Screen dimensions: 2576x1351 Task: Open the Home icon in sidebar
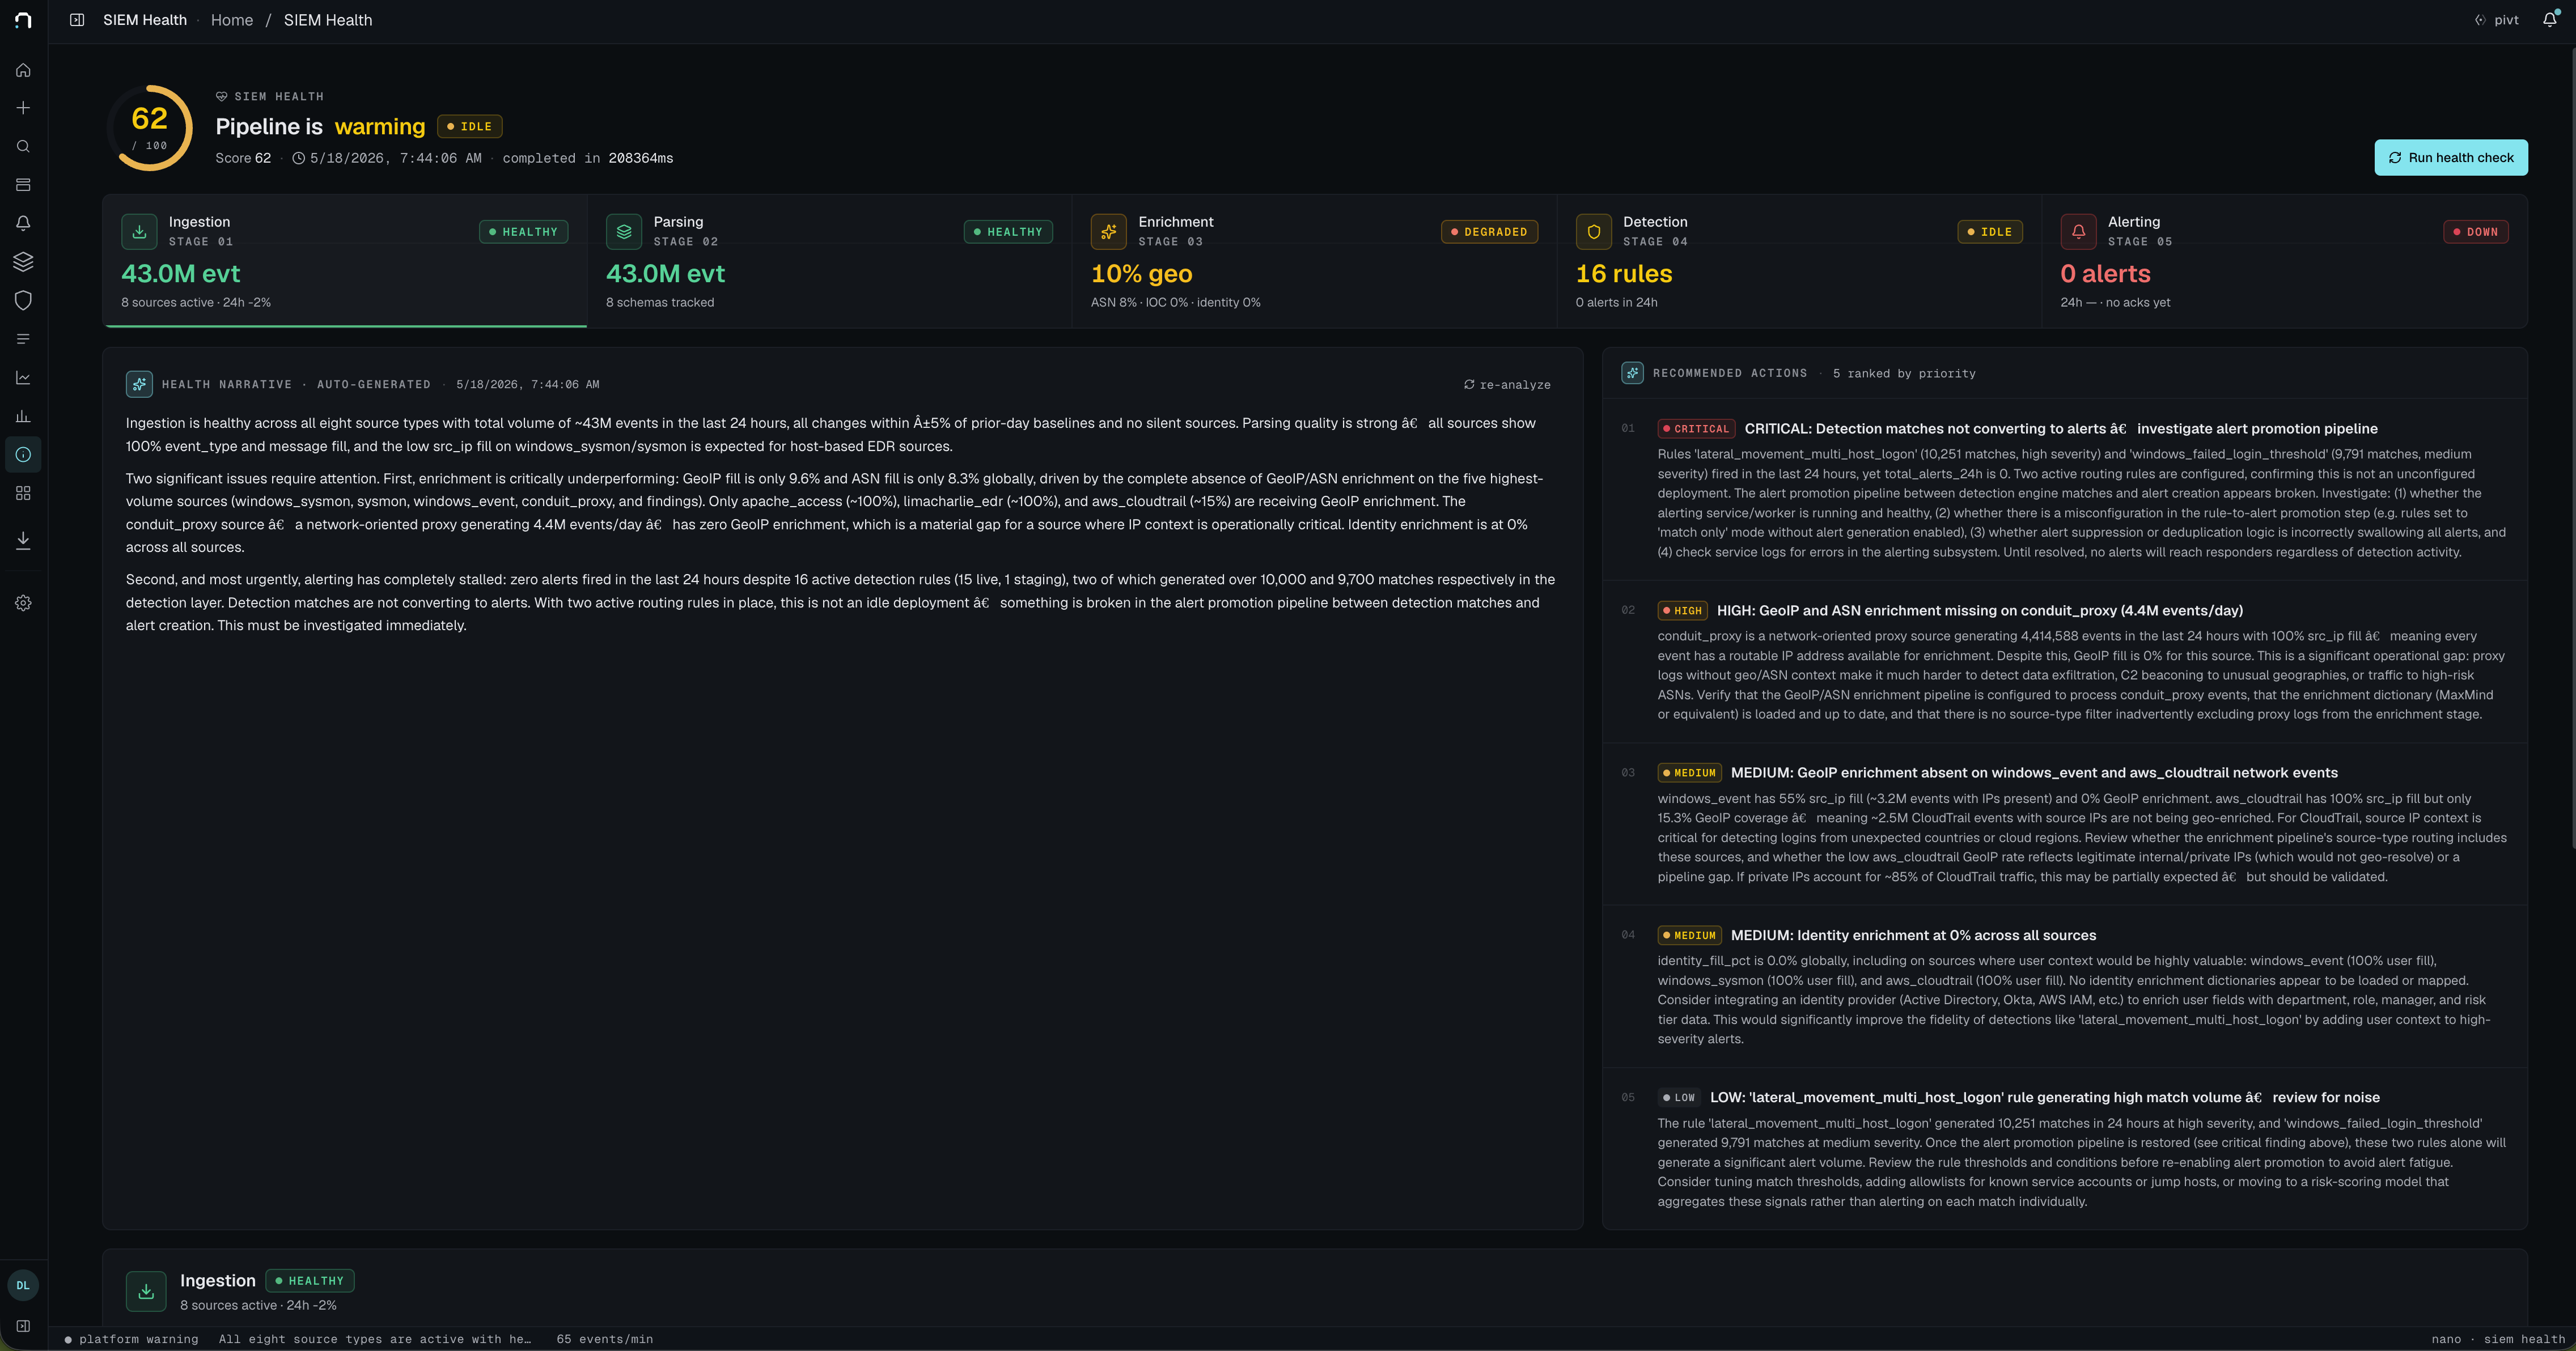coord(23,70)
